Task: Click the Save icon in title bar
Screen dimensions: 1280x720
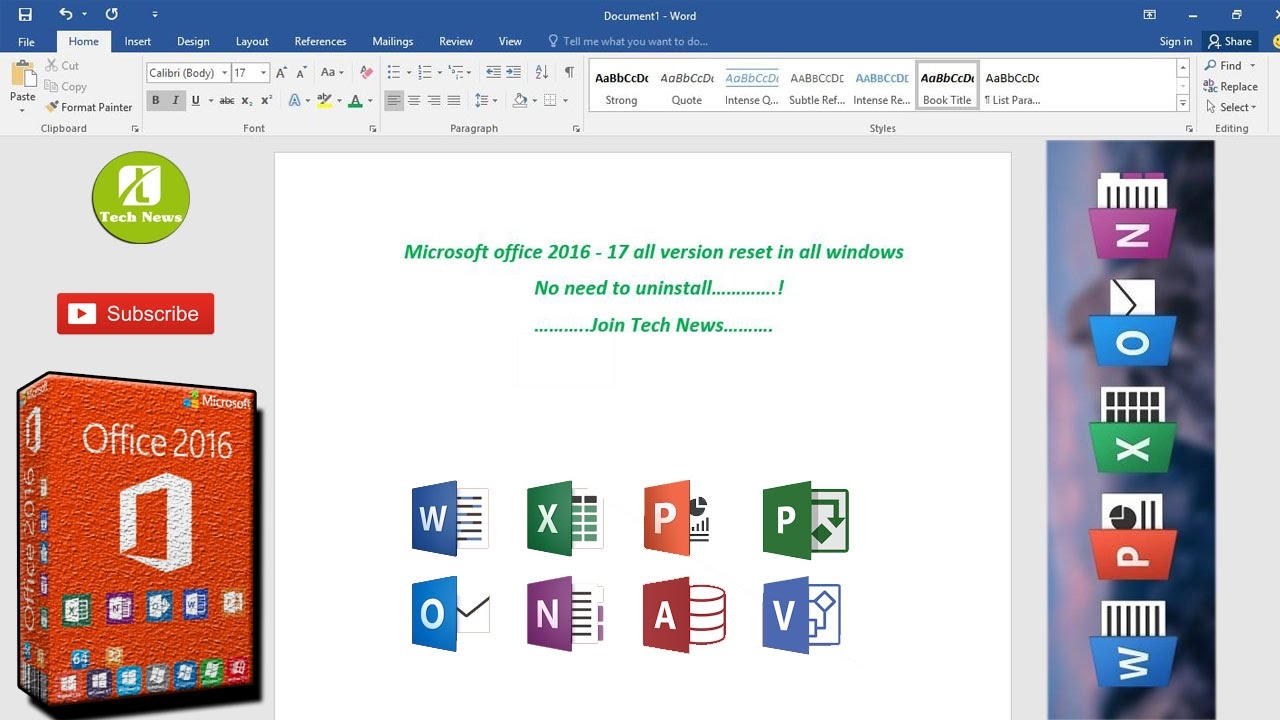Action: (x=25, y=14)
